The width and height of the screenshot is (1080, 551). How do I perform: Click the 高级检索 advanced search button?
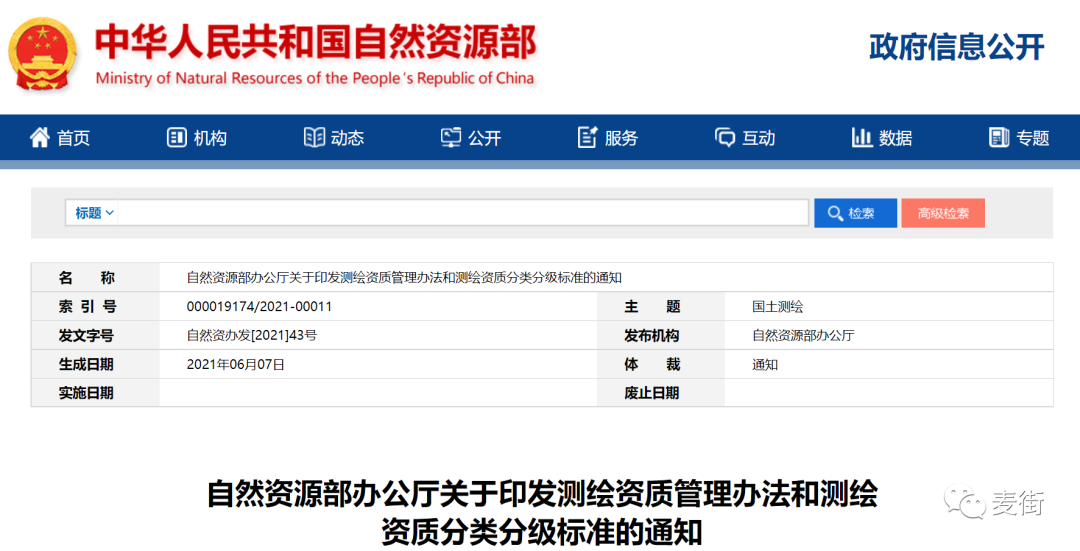click(x=943, y=214)
